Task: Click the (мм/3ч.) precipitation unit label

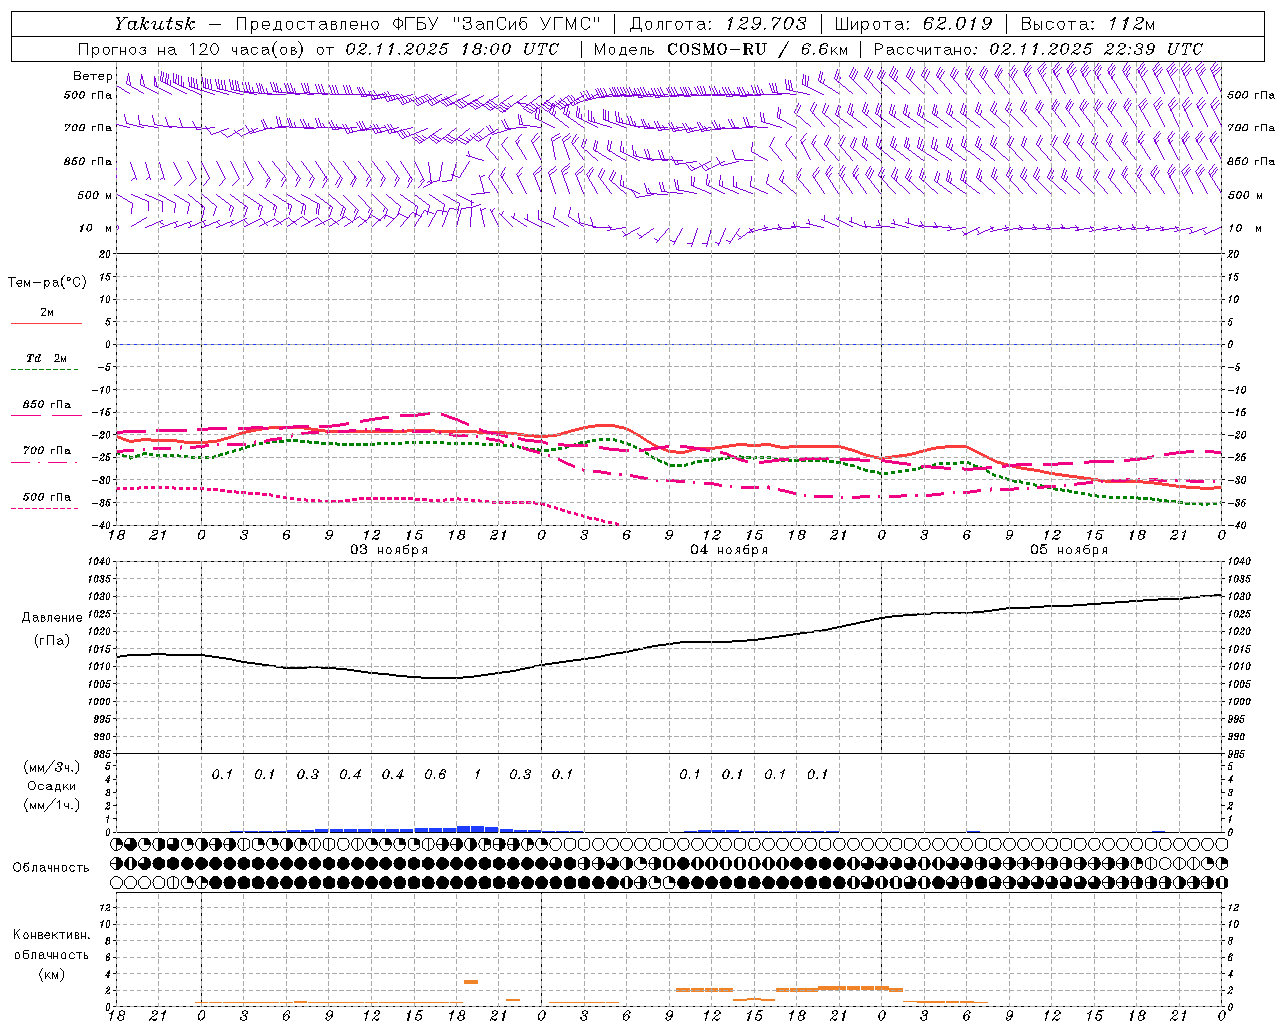Action: [x=52, y=768]
